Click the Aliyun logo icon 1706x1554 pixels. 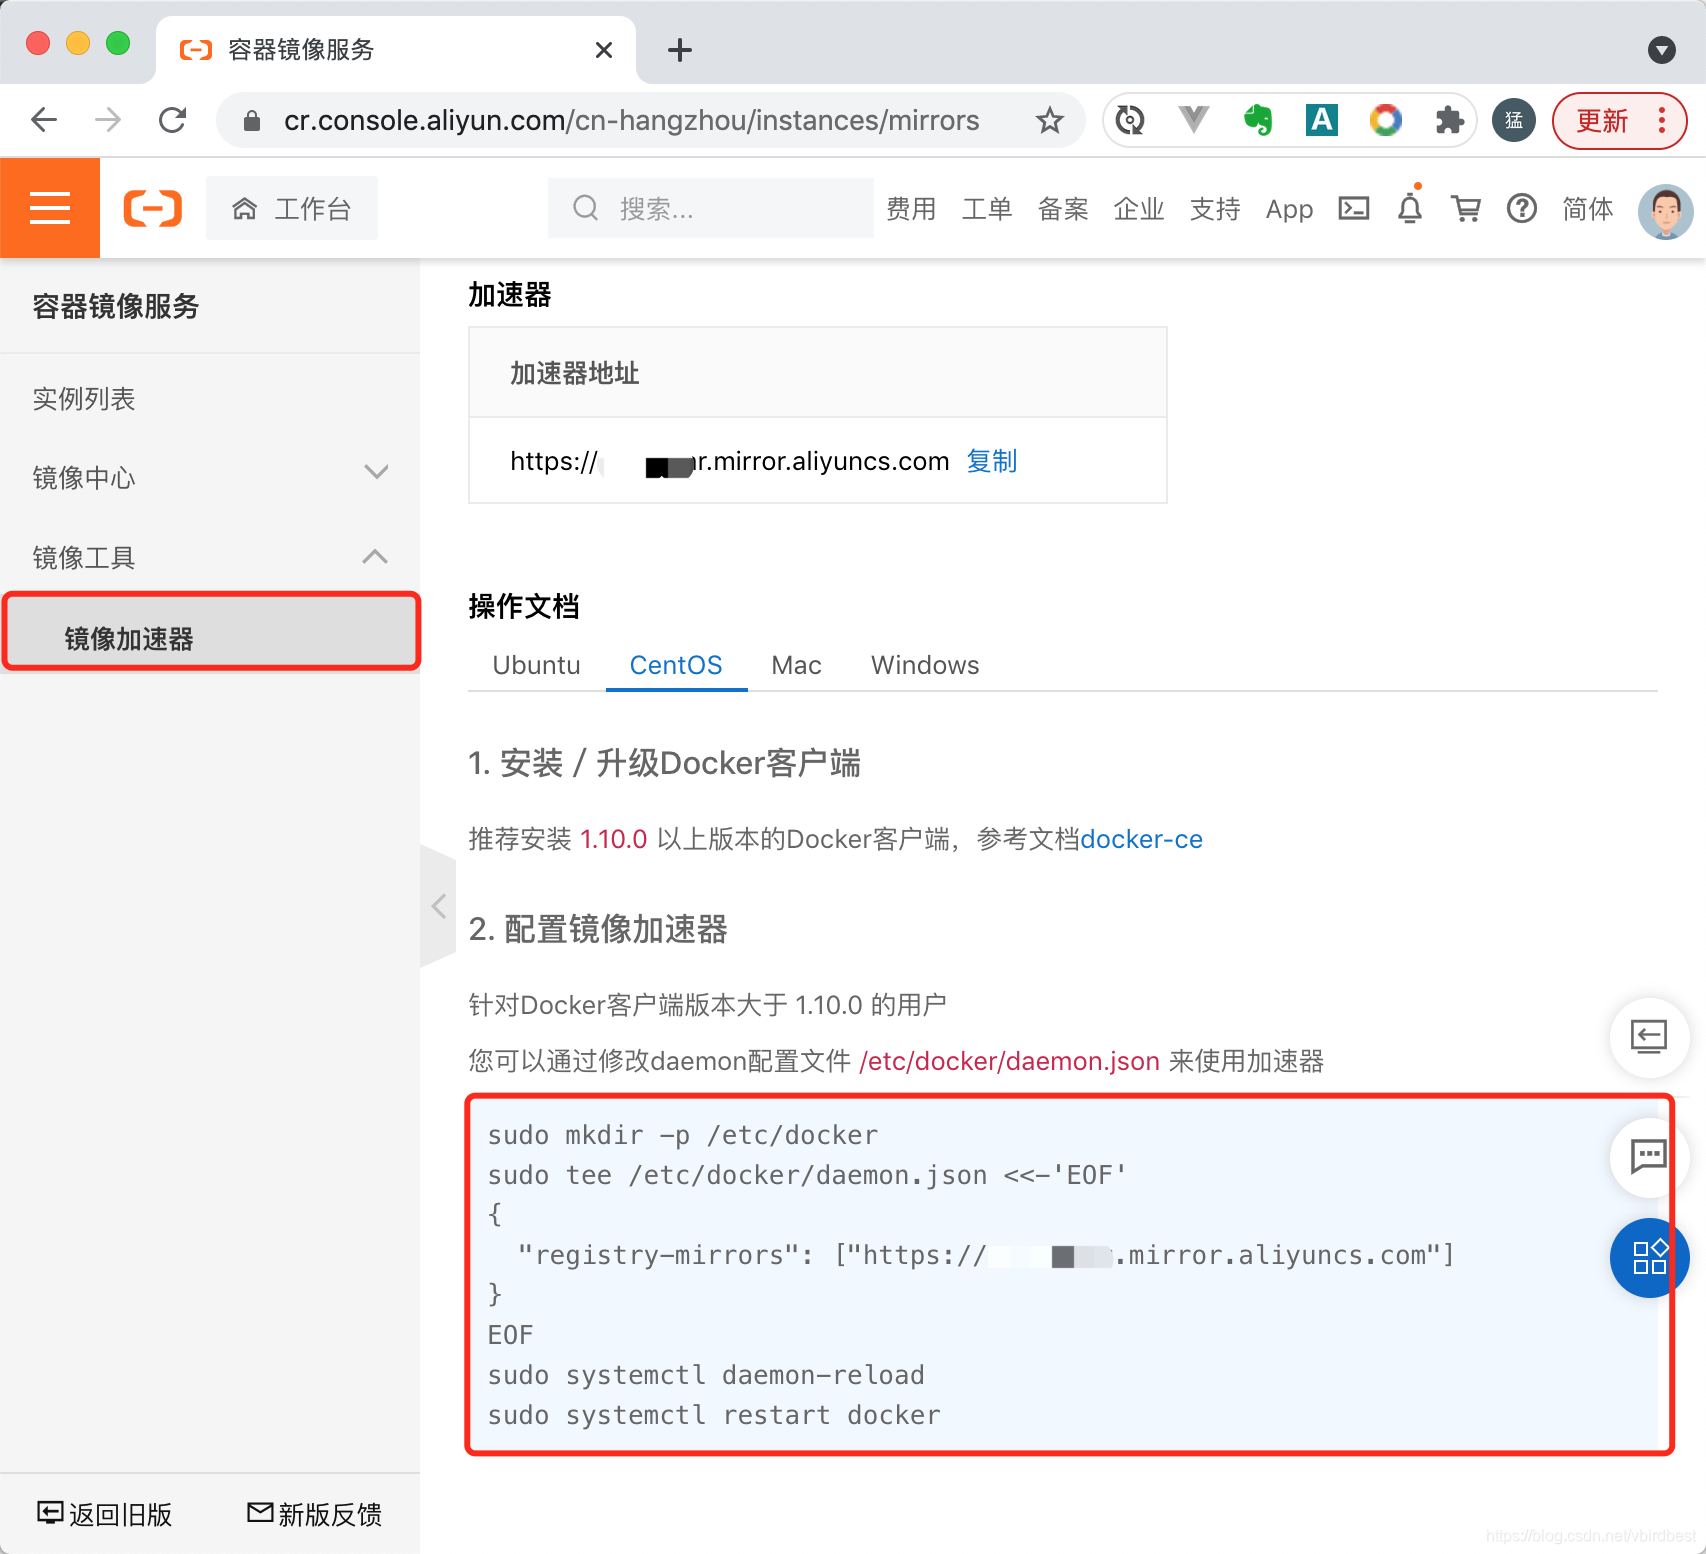tap(153, 208)
